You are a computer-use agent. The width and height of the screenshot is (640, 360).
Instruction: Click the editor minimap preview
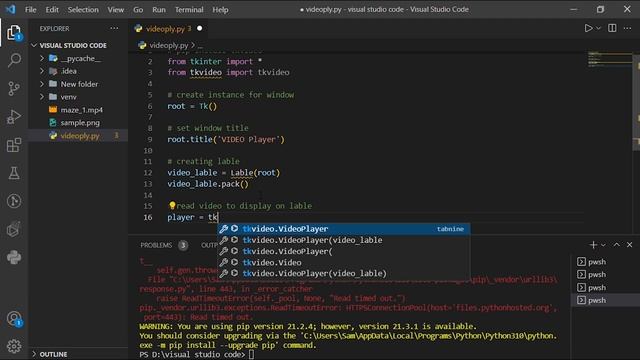[x=610, y=60]
